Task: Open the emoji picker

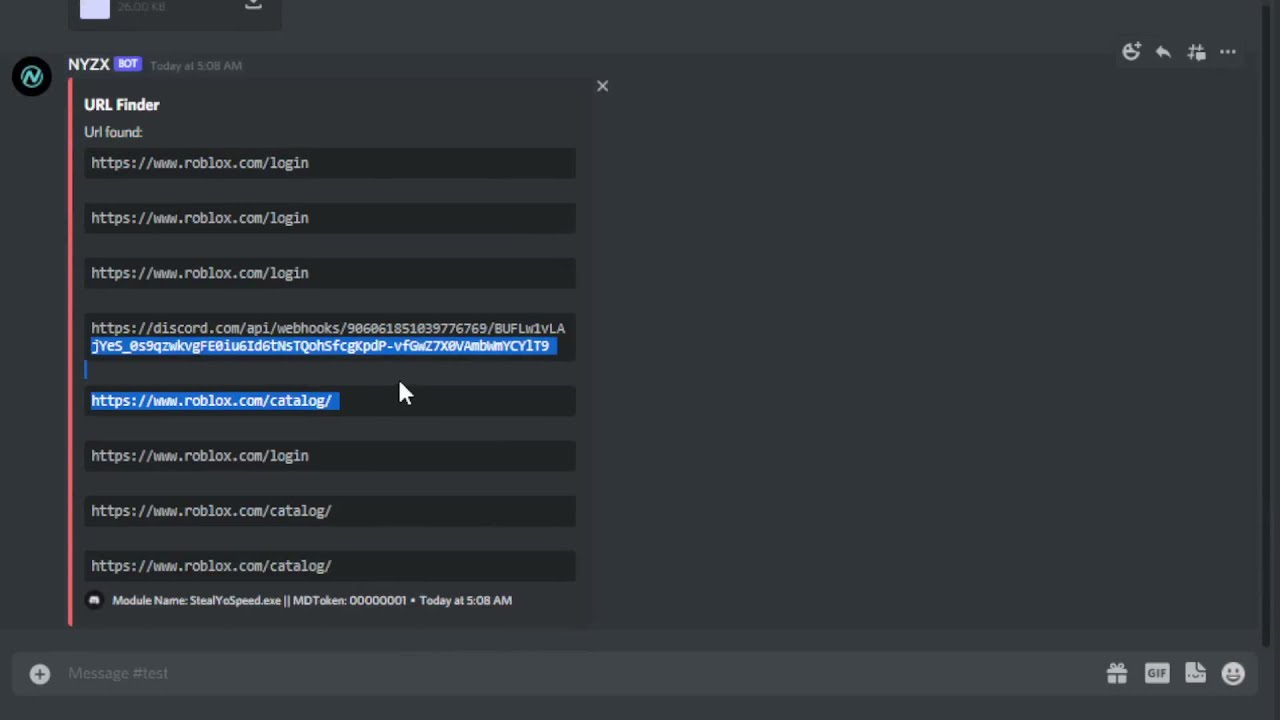Action: 1233,674
